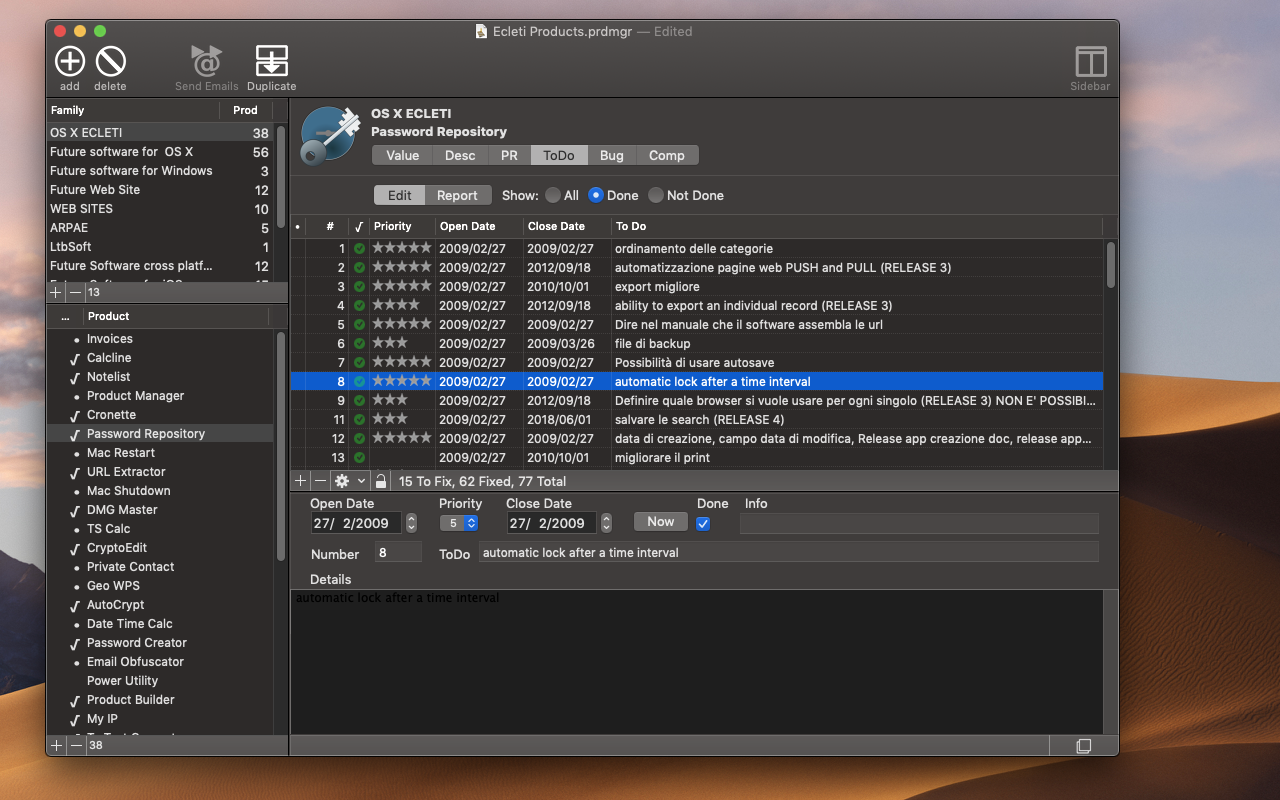The height and width of the screenshot is (800, 1280).
Task: Switch to the Bug tab
Action: pyautogui.click(x=611, y=155)
